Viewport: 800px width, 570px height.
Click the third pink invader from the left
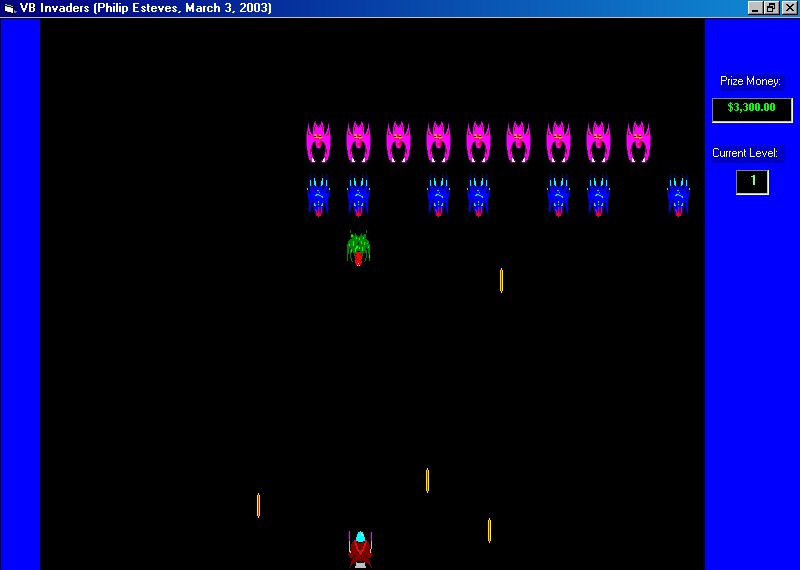pos(398,142)
